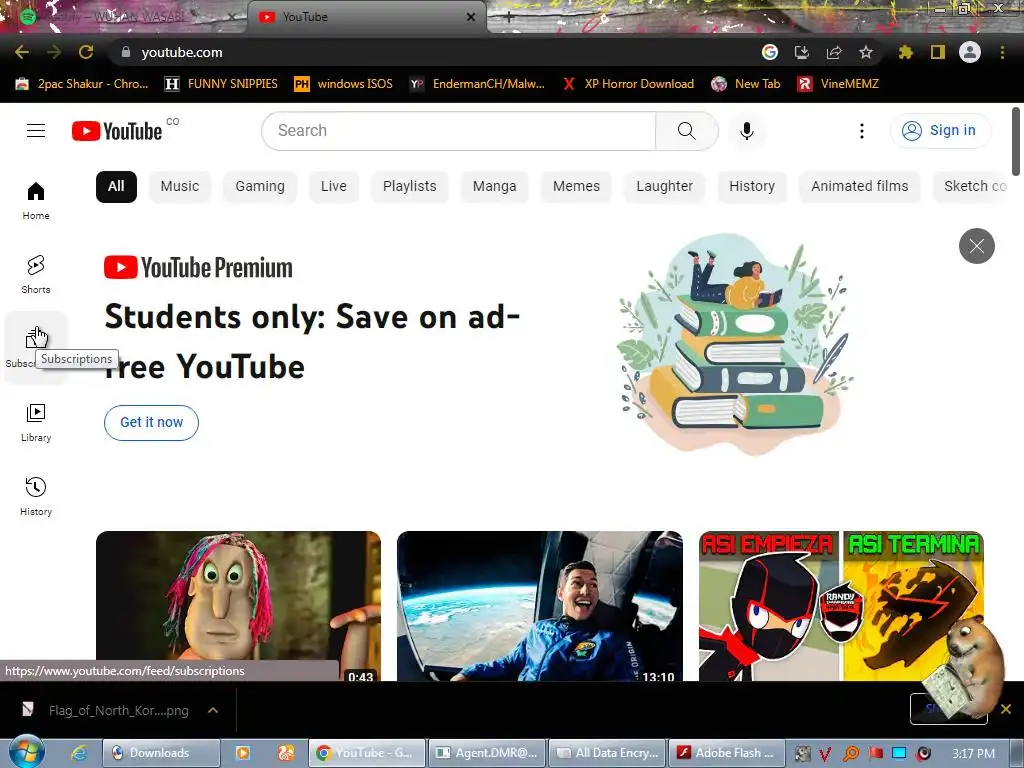Switch to the Downloads taskbar window
The width and height of the screenshot is (1024, 768).
click(x=161, y=753)
